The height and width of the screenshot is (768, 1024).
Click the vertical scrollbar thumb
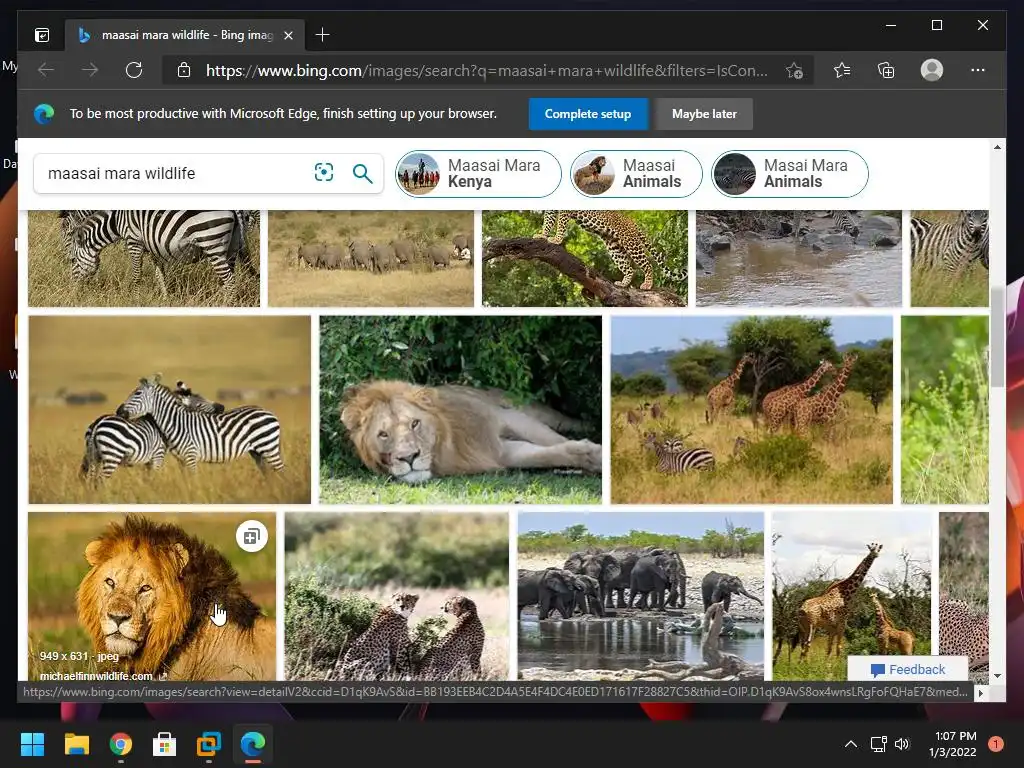click(x=998, y=337)
